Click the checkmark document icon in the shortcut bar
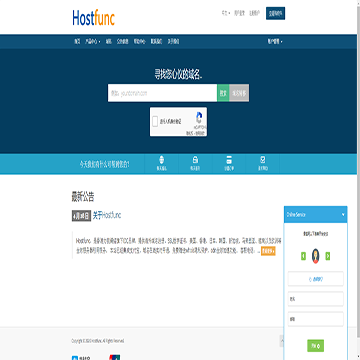Screen dimensions: 360x360 262,159
